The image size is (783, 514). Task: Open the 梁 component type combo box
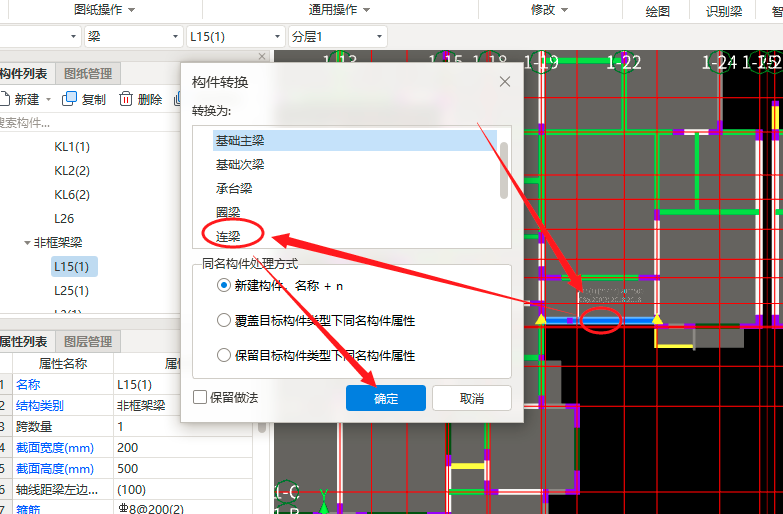pos(133,36)
